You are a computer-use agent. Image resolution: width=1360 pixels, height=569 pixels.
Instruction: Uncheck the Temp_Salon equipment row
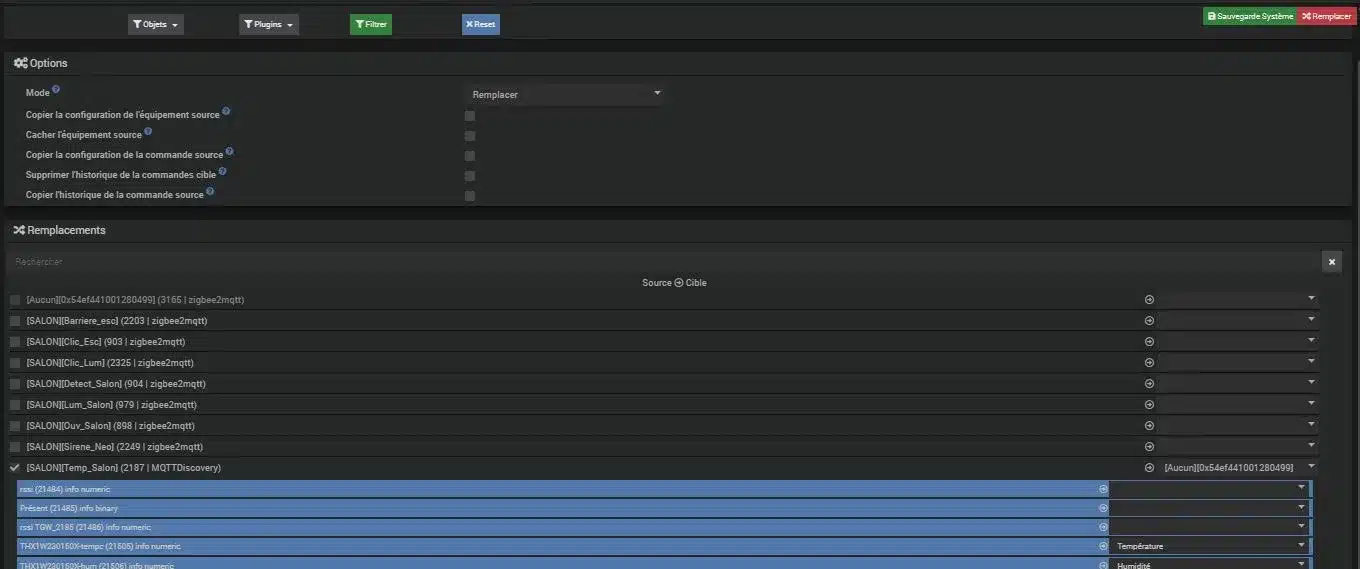[x=15, y=468]
